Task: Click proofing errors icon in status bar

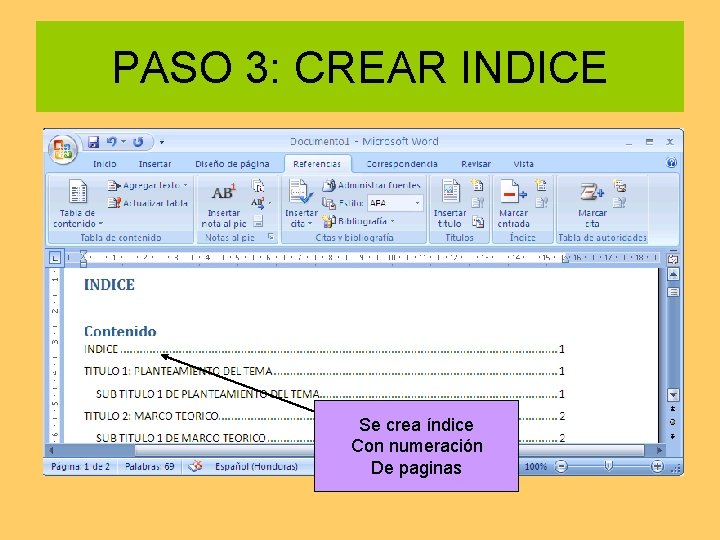Action: (195, 467)
